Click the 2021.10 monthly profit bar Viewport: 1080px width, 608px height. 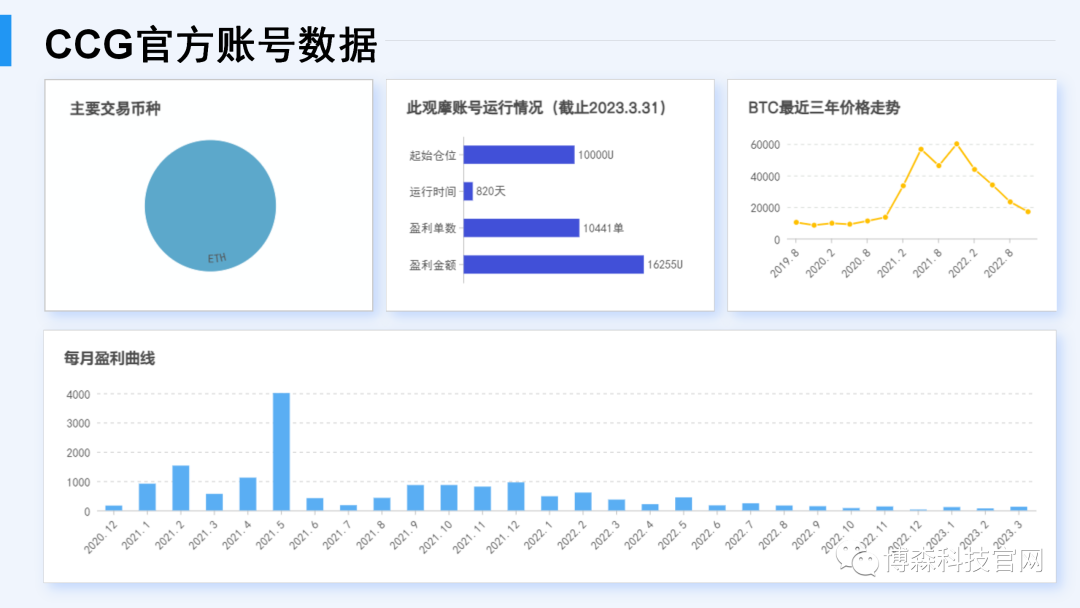(x=449, y=498)
